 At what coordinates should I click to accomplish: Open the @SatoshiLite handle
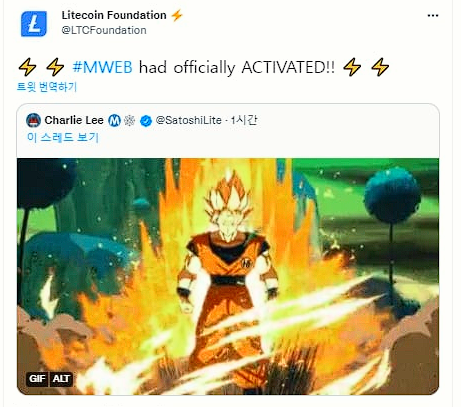(x=189, y=120)
